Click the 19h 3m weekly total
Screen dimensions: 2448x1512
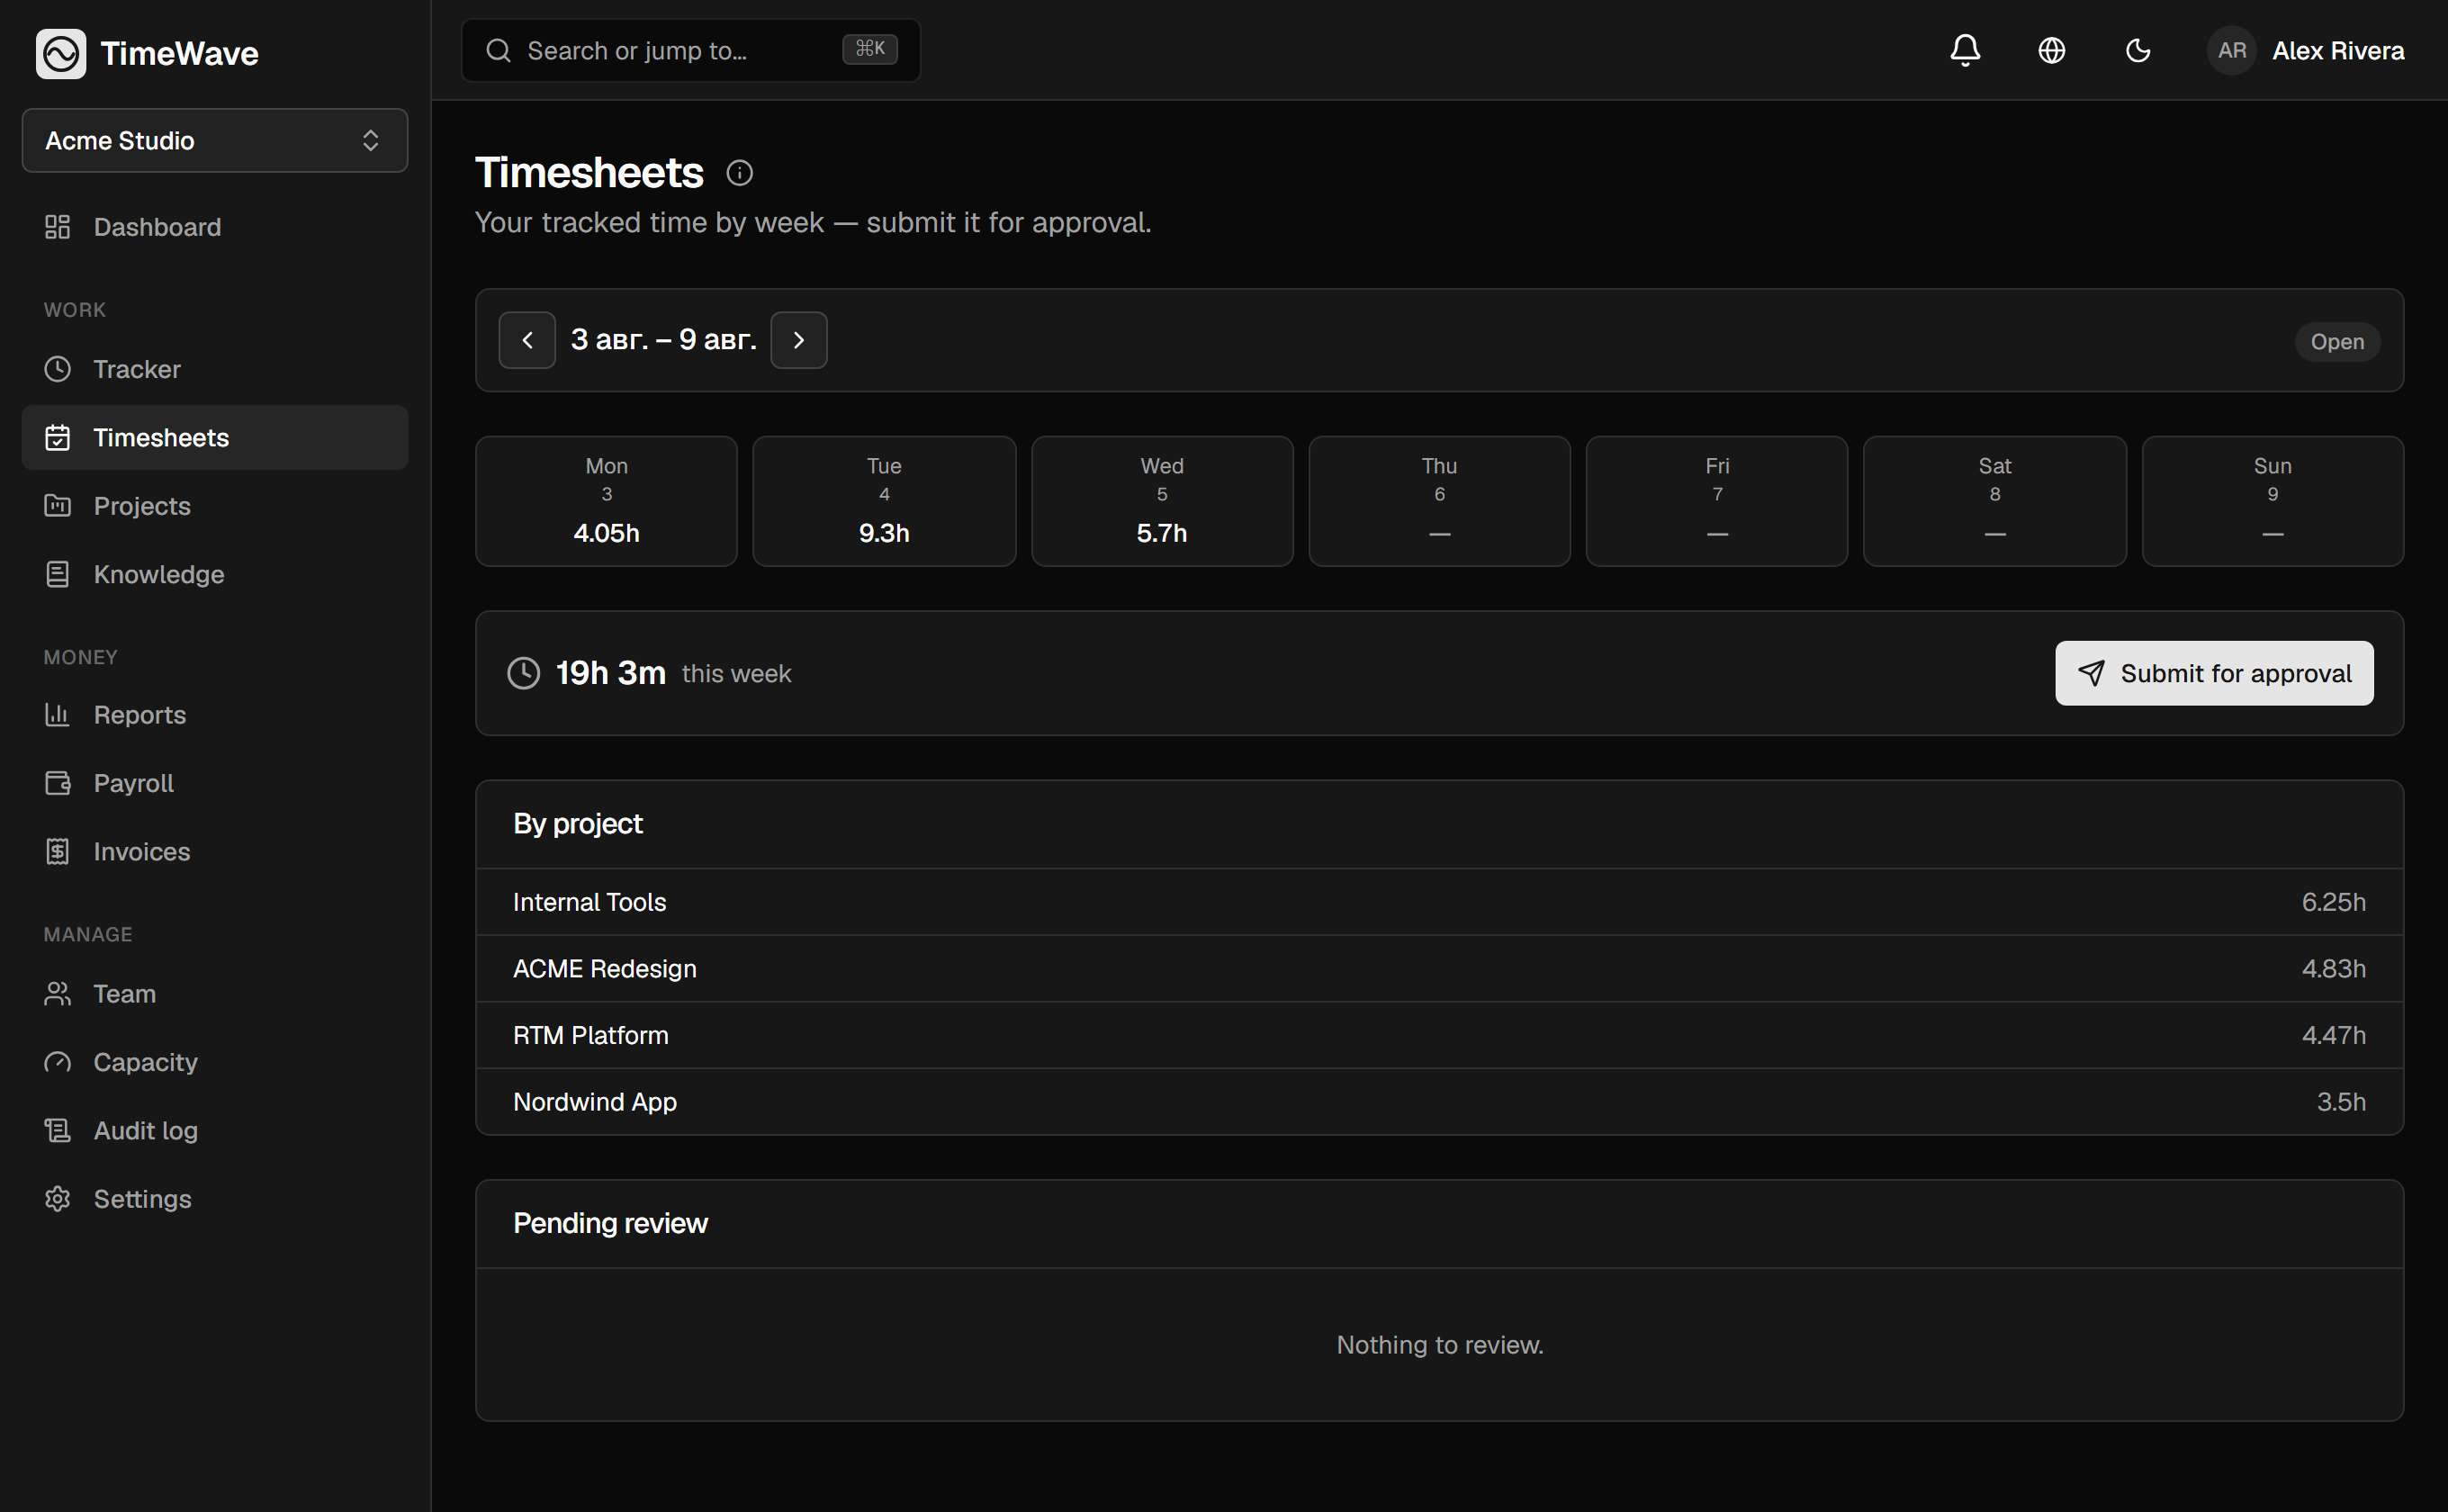[x=611, y=673]
